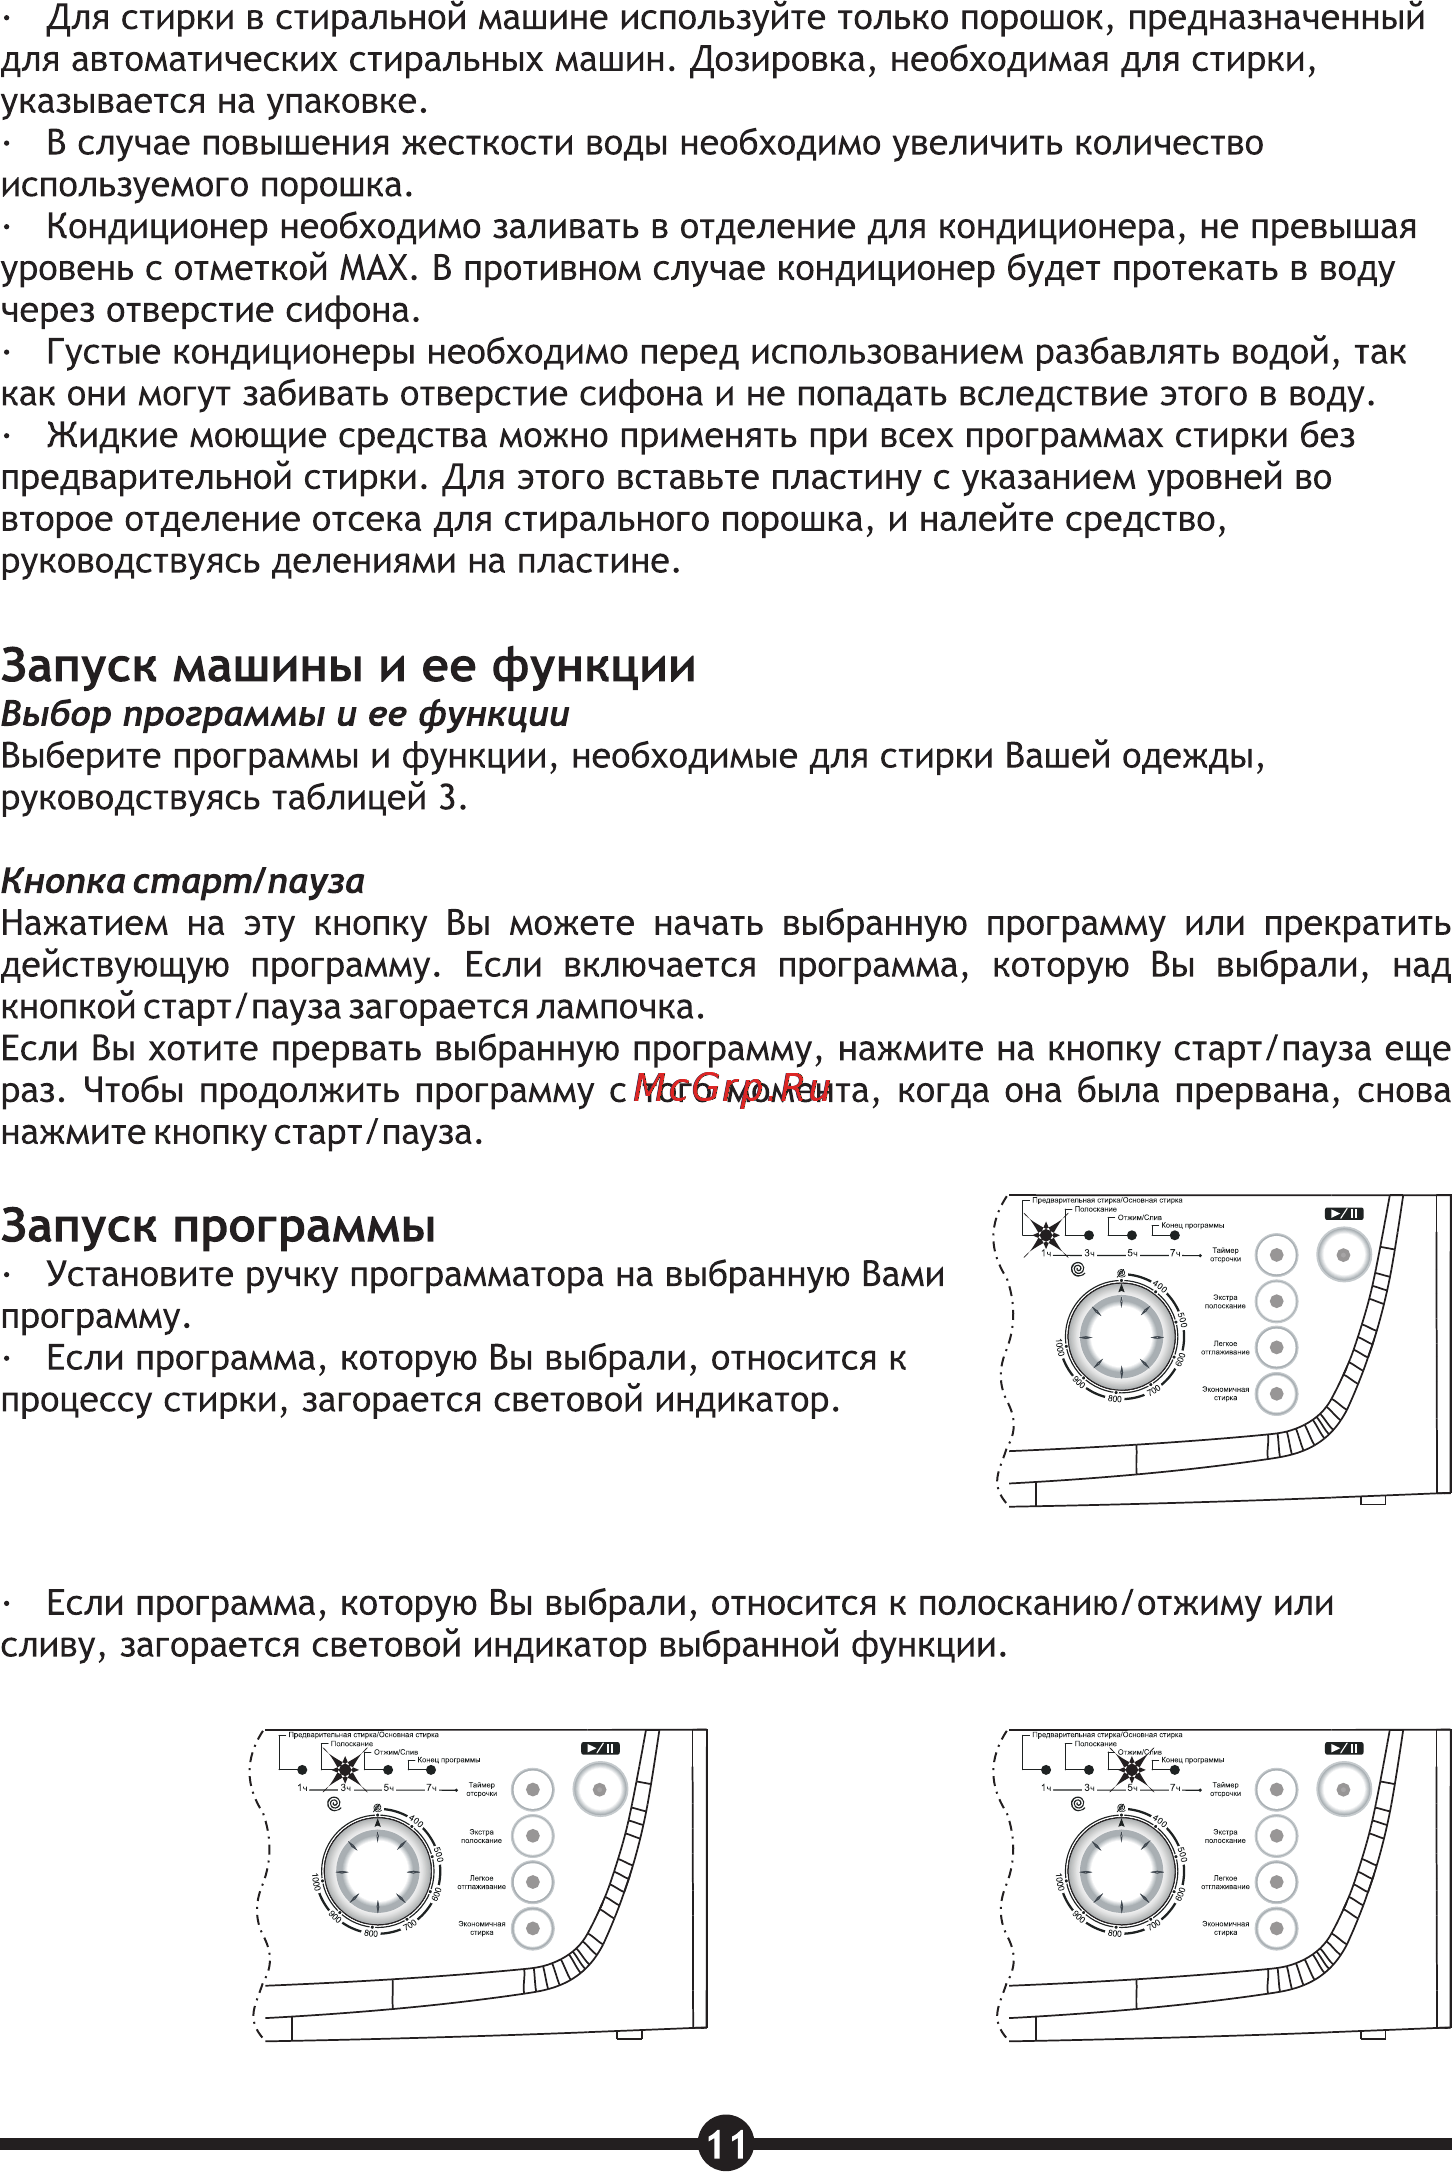This screenshot has height=2172, width=1452.
Task: Click start/pause round button in Полоскание-lit diagram
Action: tap(600, 1790)
